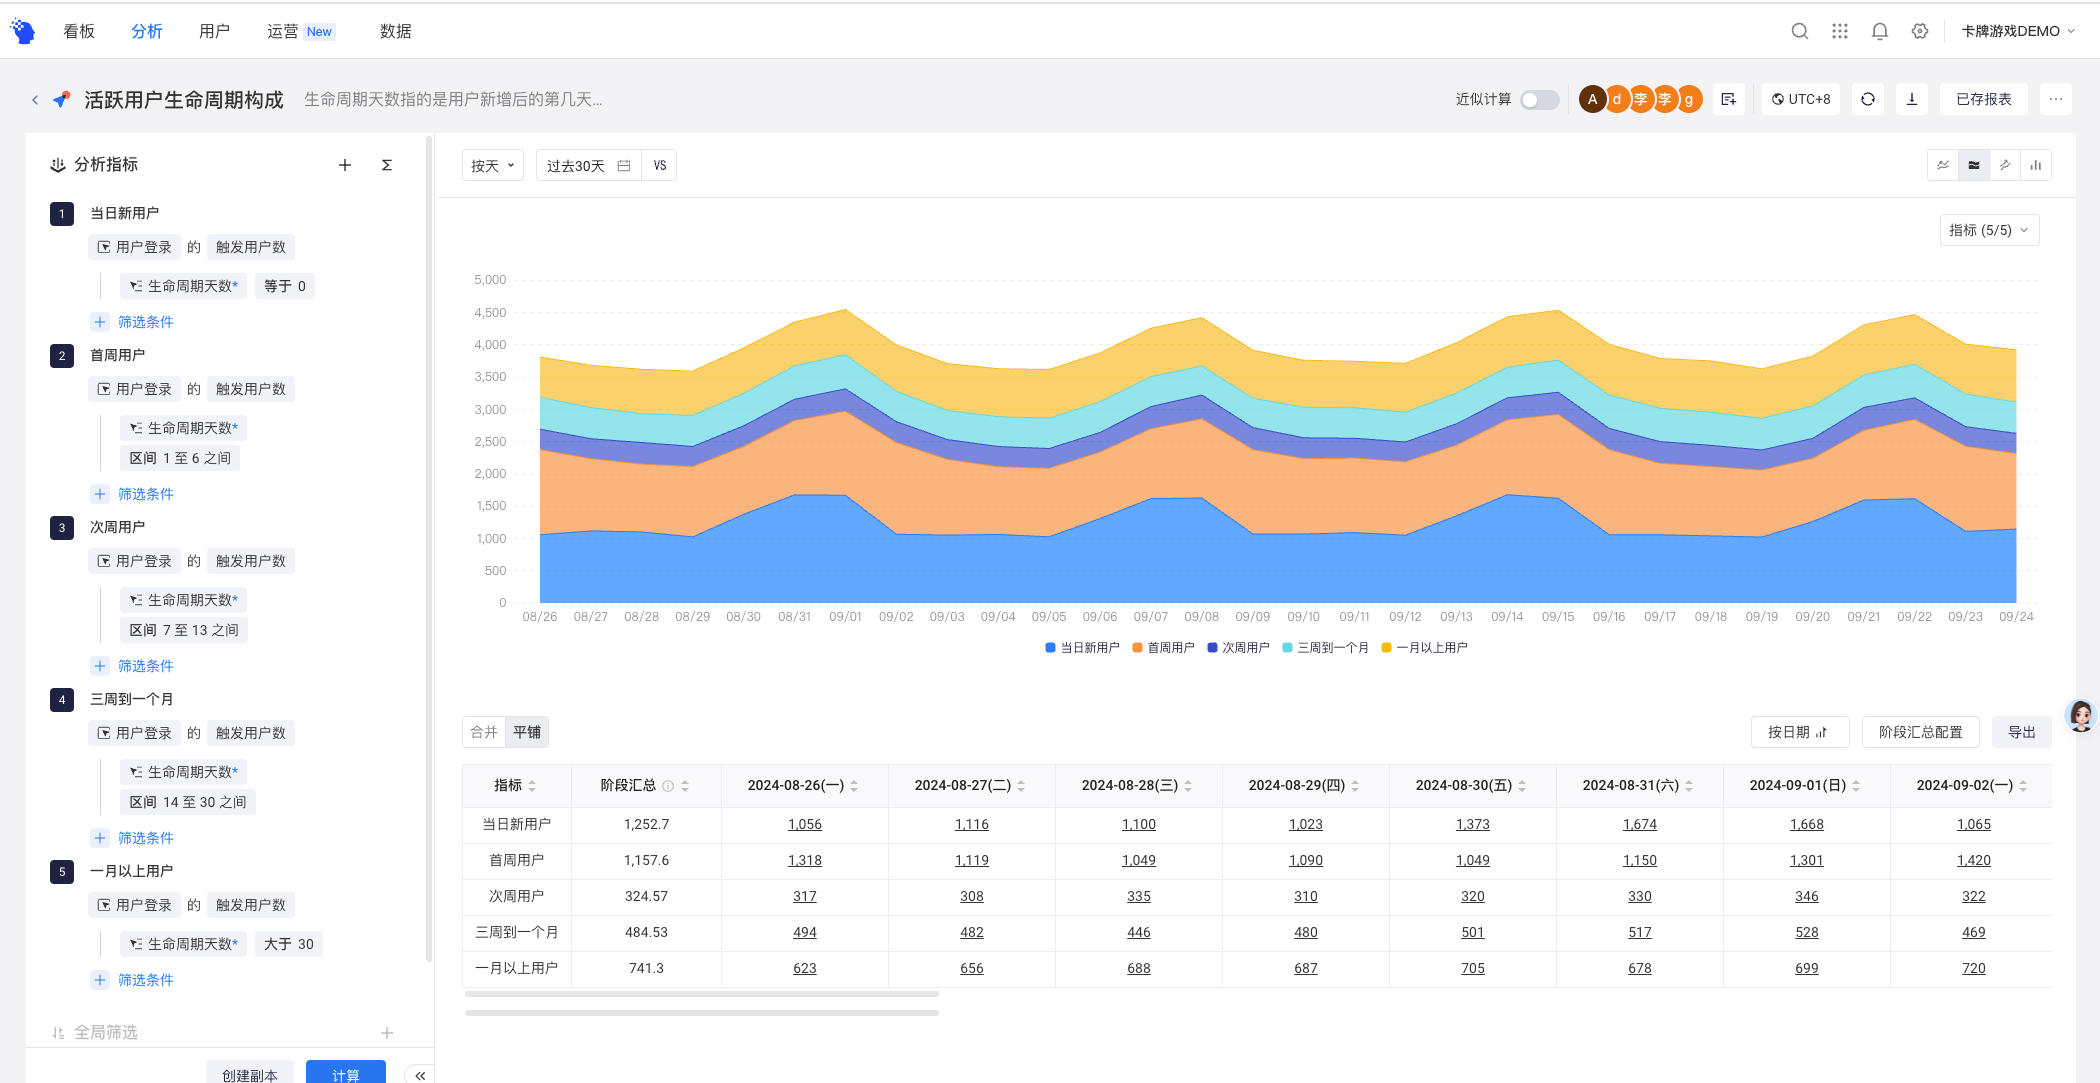Toggle 一月以上用户 legend series
2100x1083 pixels.
point(1424,648)
